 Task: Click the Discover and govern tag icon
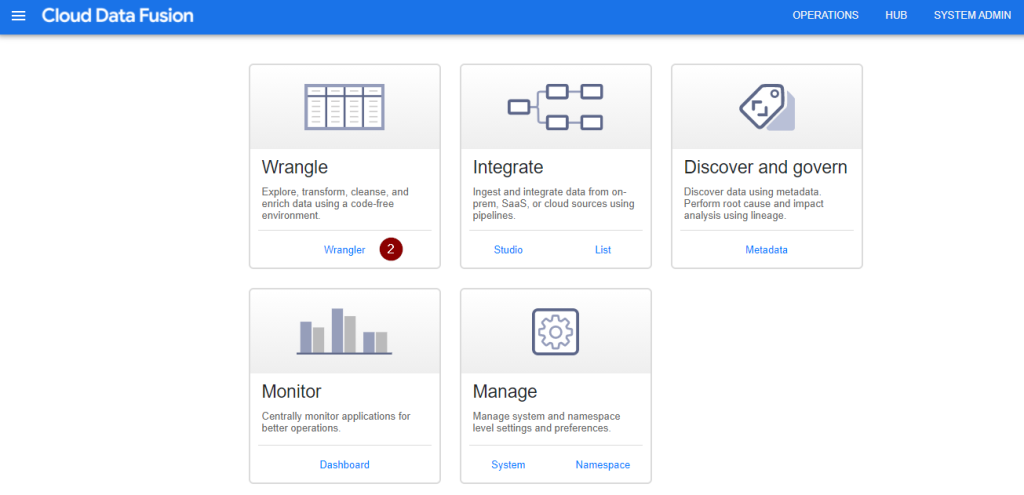pyautogui.click(x=767, y=106)
